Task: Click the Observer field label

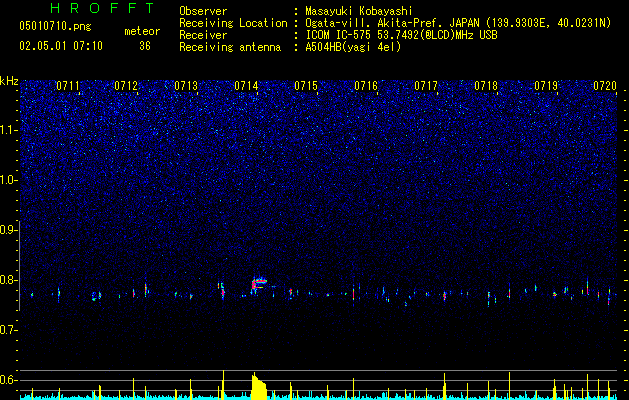Action: click(x=203, y=11)
